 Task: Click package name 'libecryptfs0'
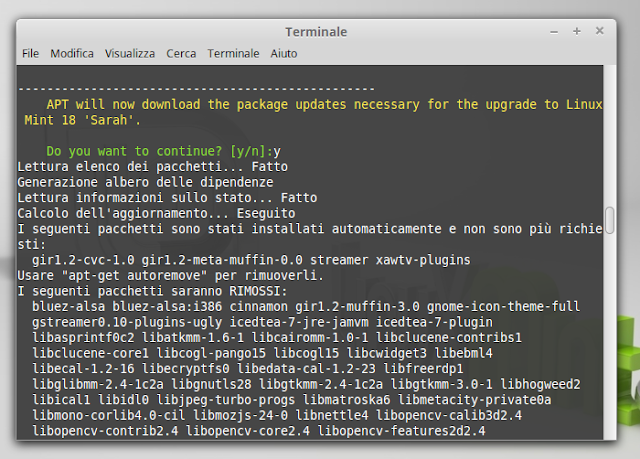(x=186, y=369)
